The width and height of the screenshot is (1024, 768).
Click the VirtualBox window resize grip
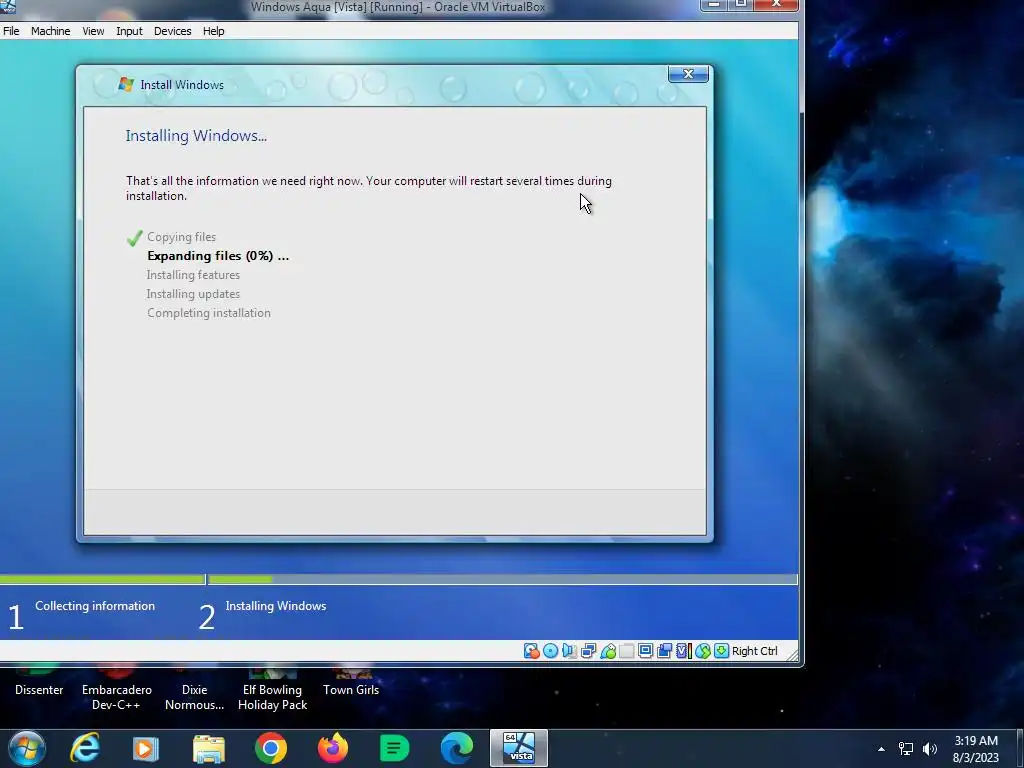pyautogui.click(x=792, y=656)
